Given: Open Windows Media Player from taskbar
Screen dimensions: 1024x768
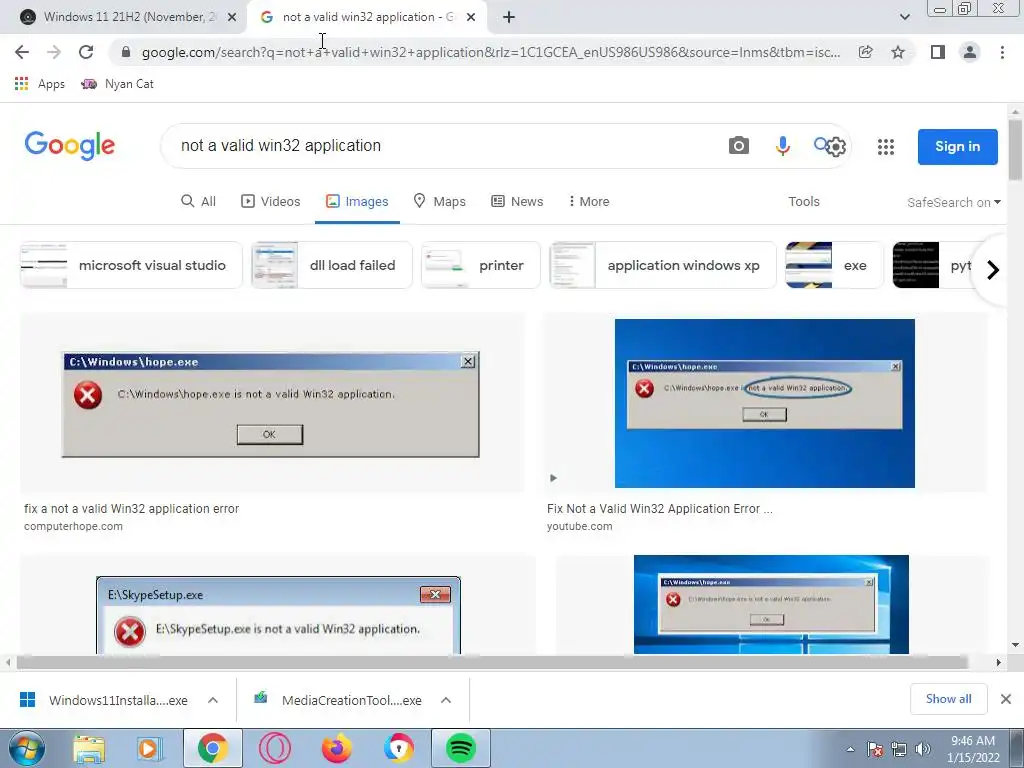Looking at the screenshot, I should point(149,748).
